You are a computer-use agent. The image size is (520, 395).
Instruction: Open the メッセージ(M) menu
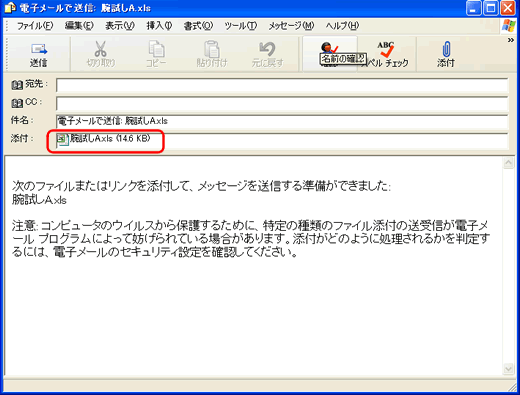291,26
